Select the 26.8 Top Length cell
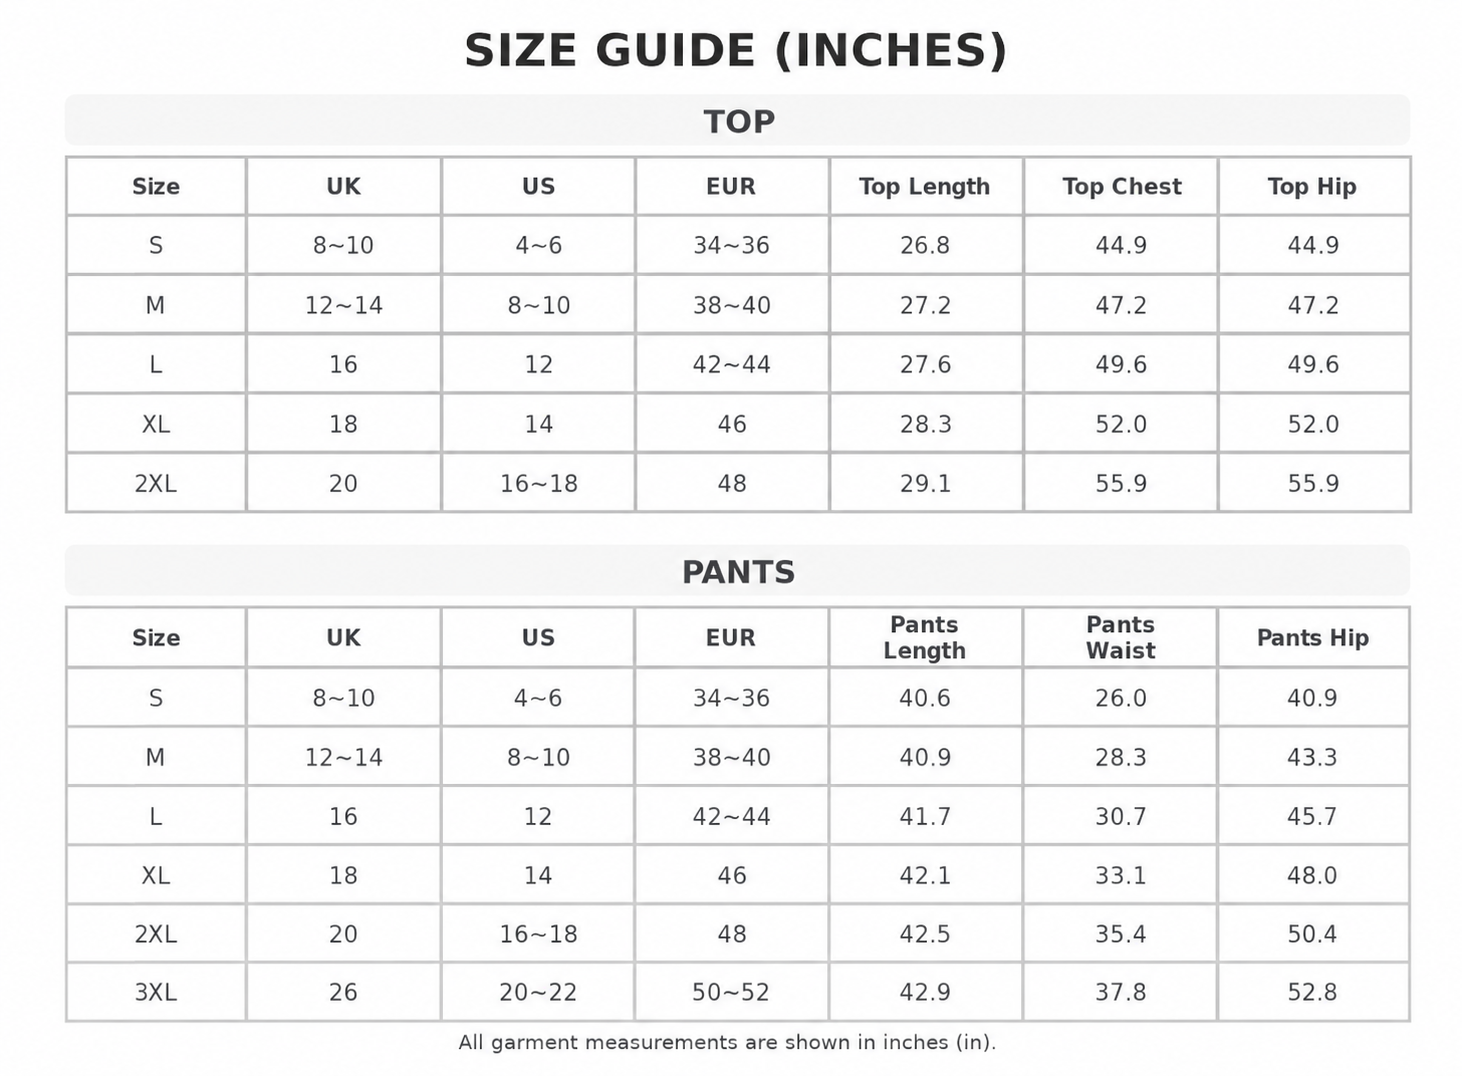1462x1076 pixels. click(x=925, y=245)
